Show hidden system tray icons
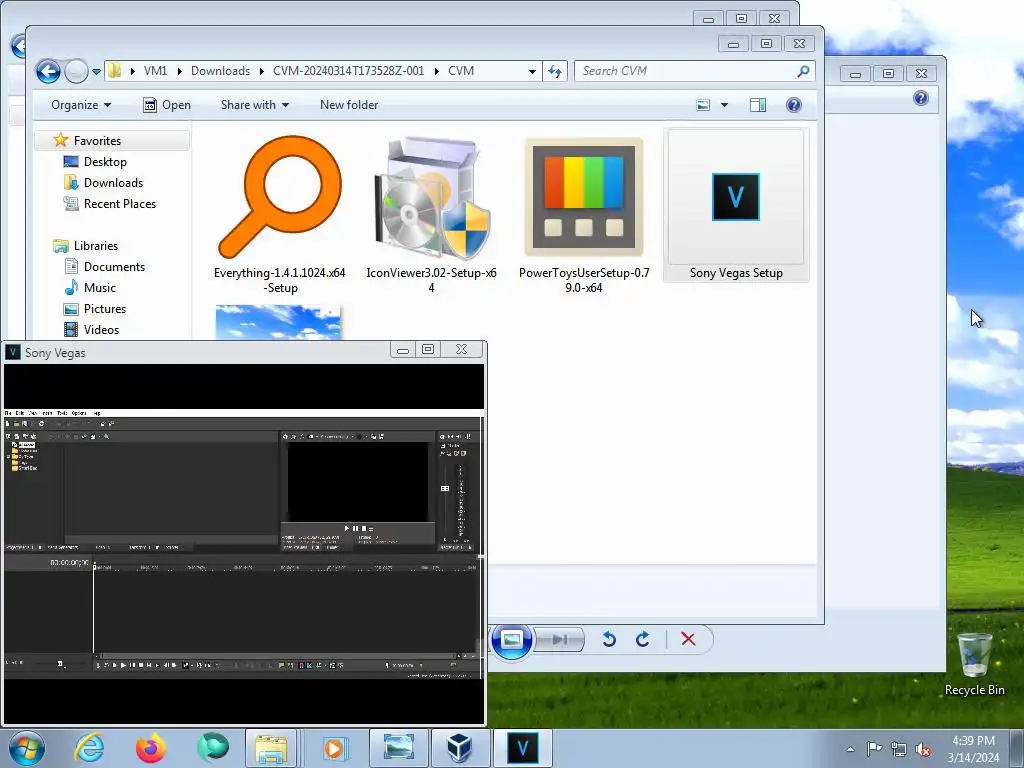1024x768 pixels. click(x=850, y=749)
